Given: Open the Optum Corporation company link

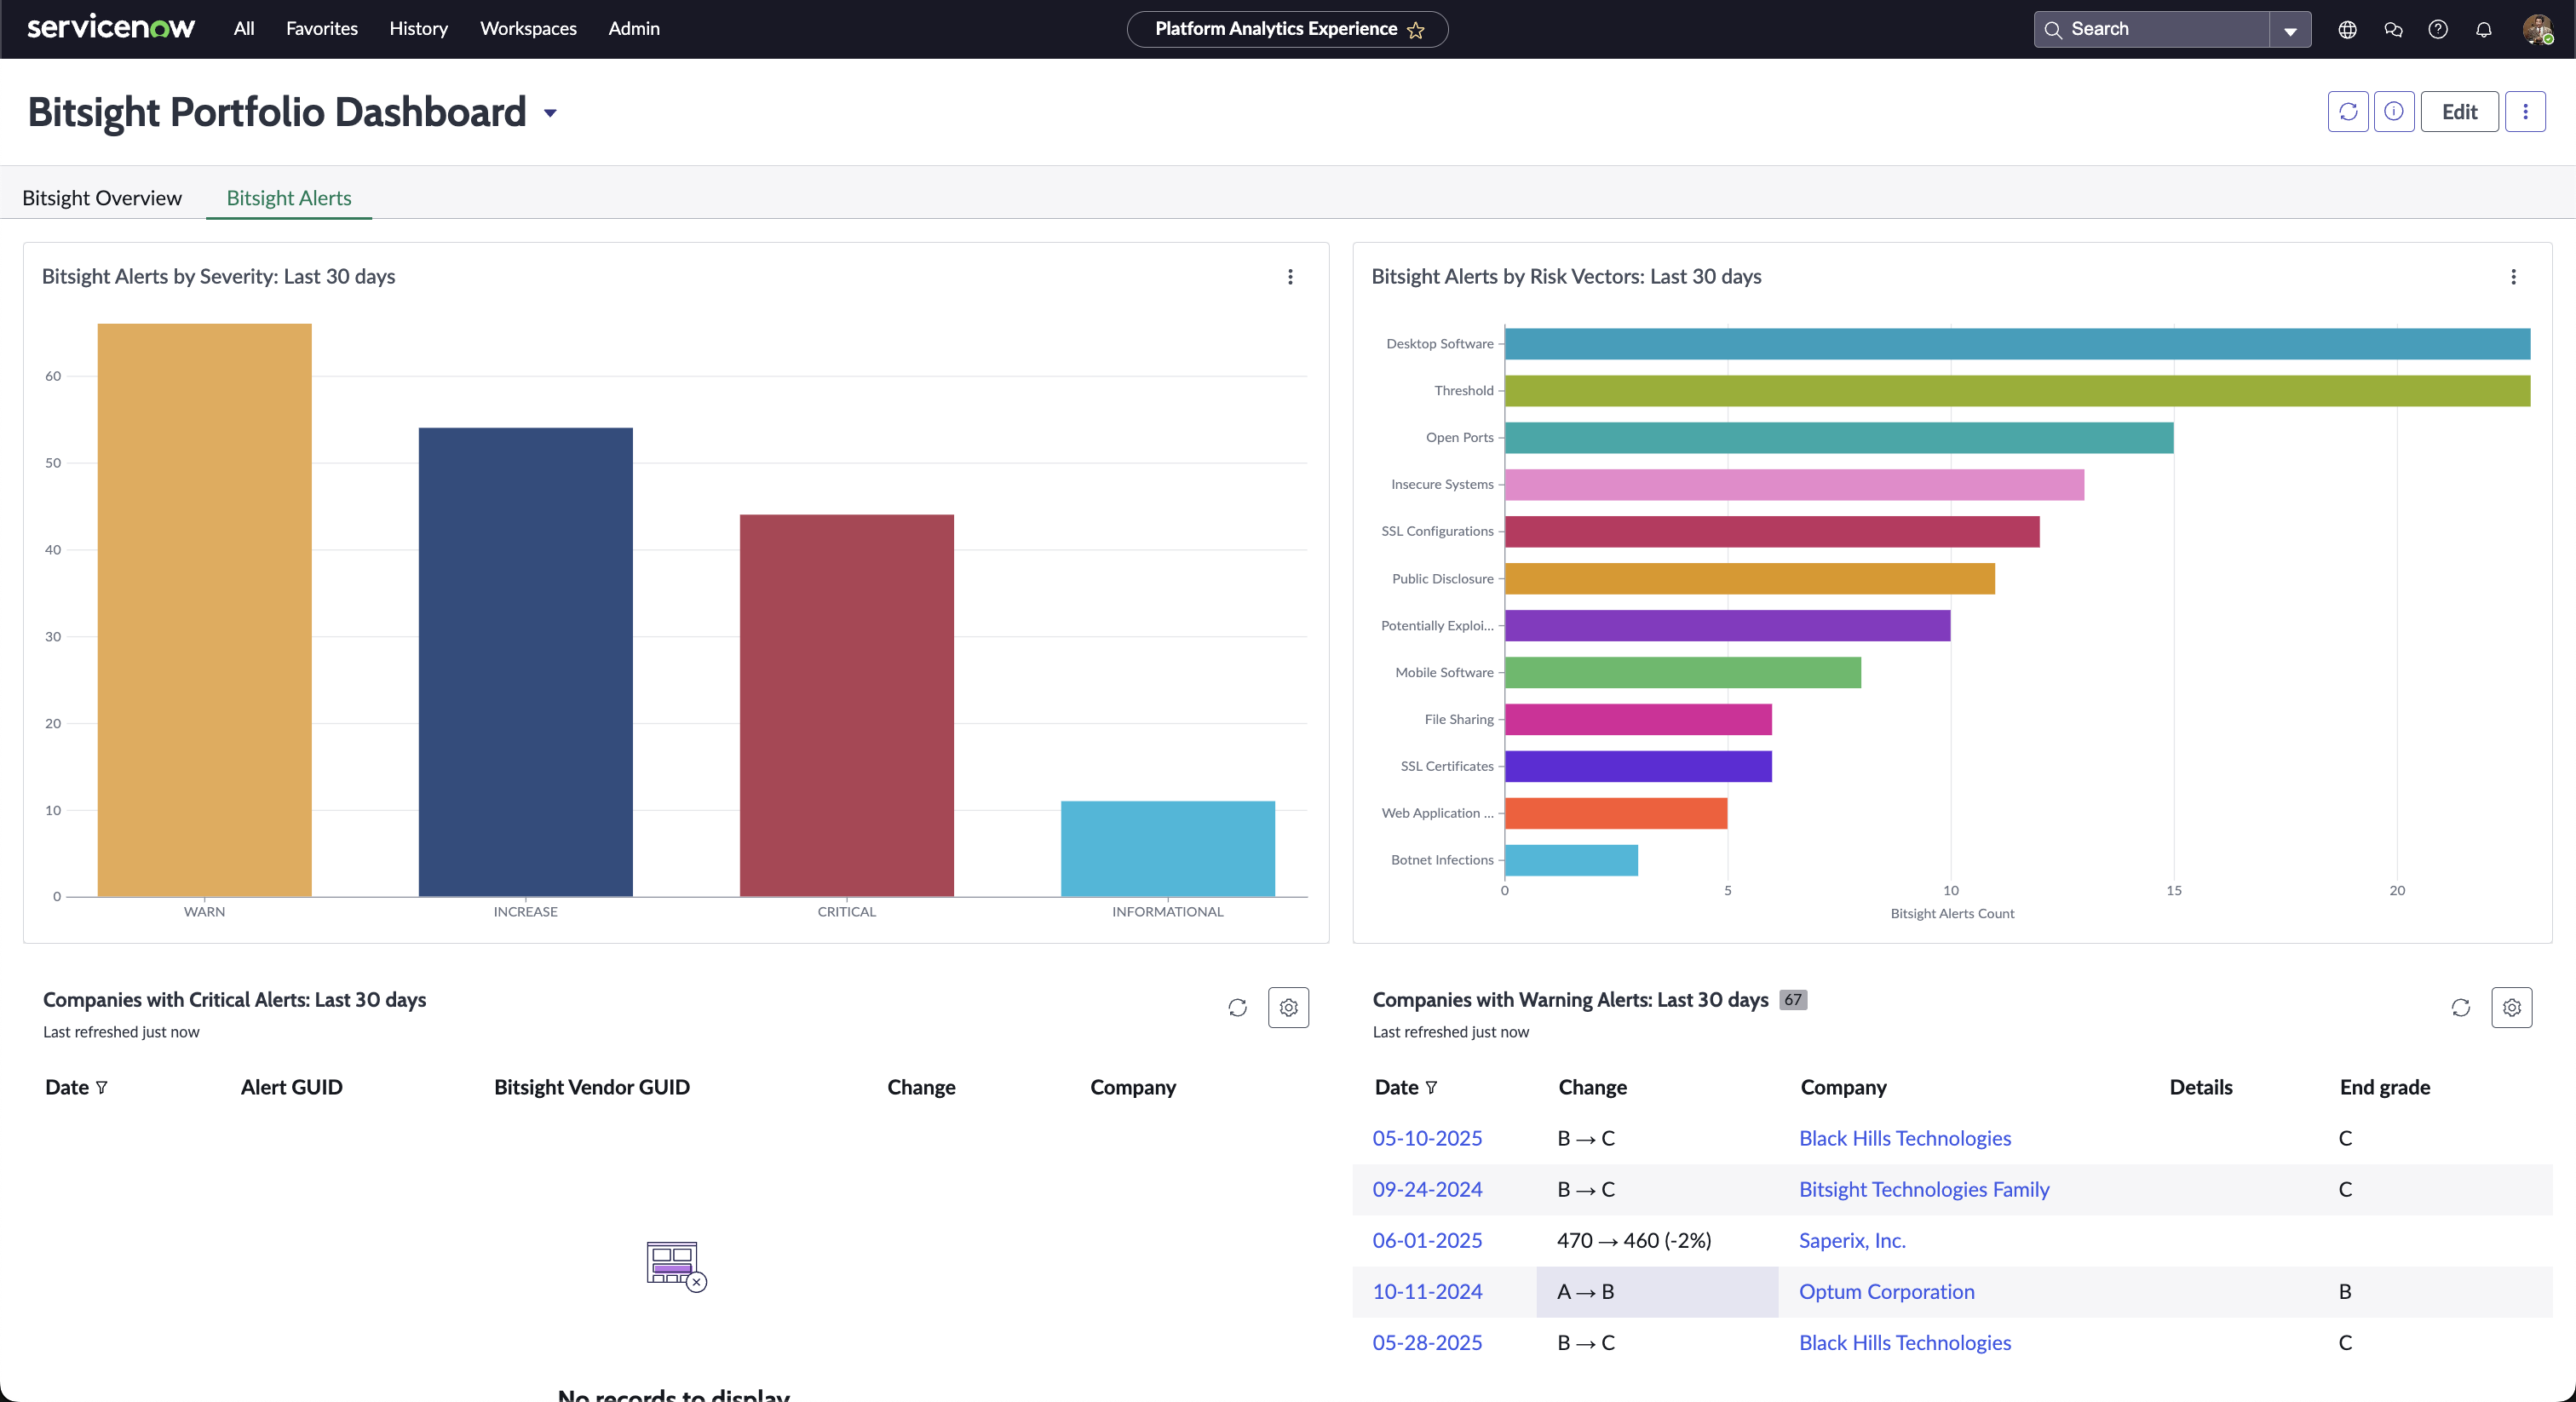Looking at the screenshot, I should [1886, 1291].
